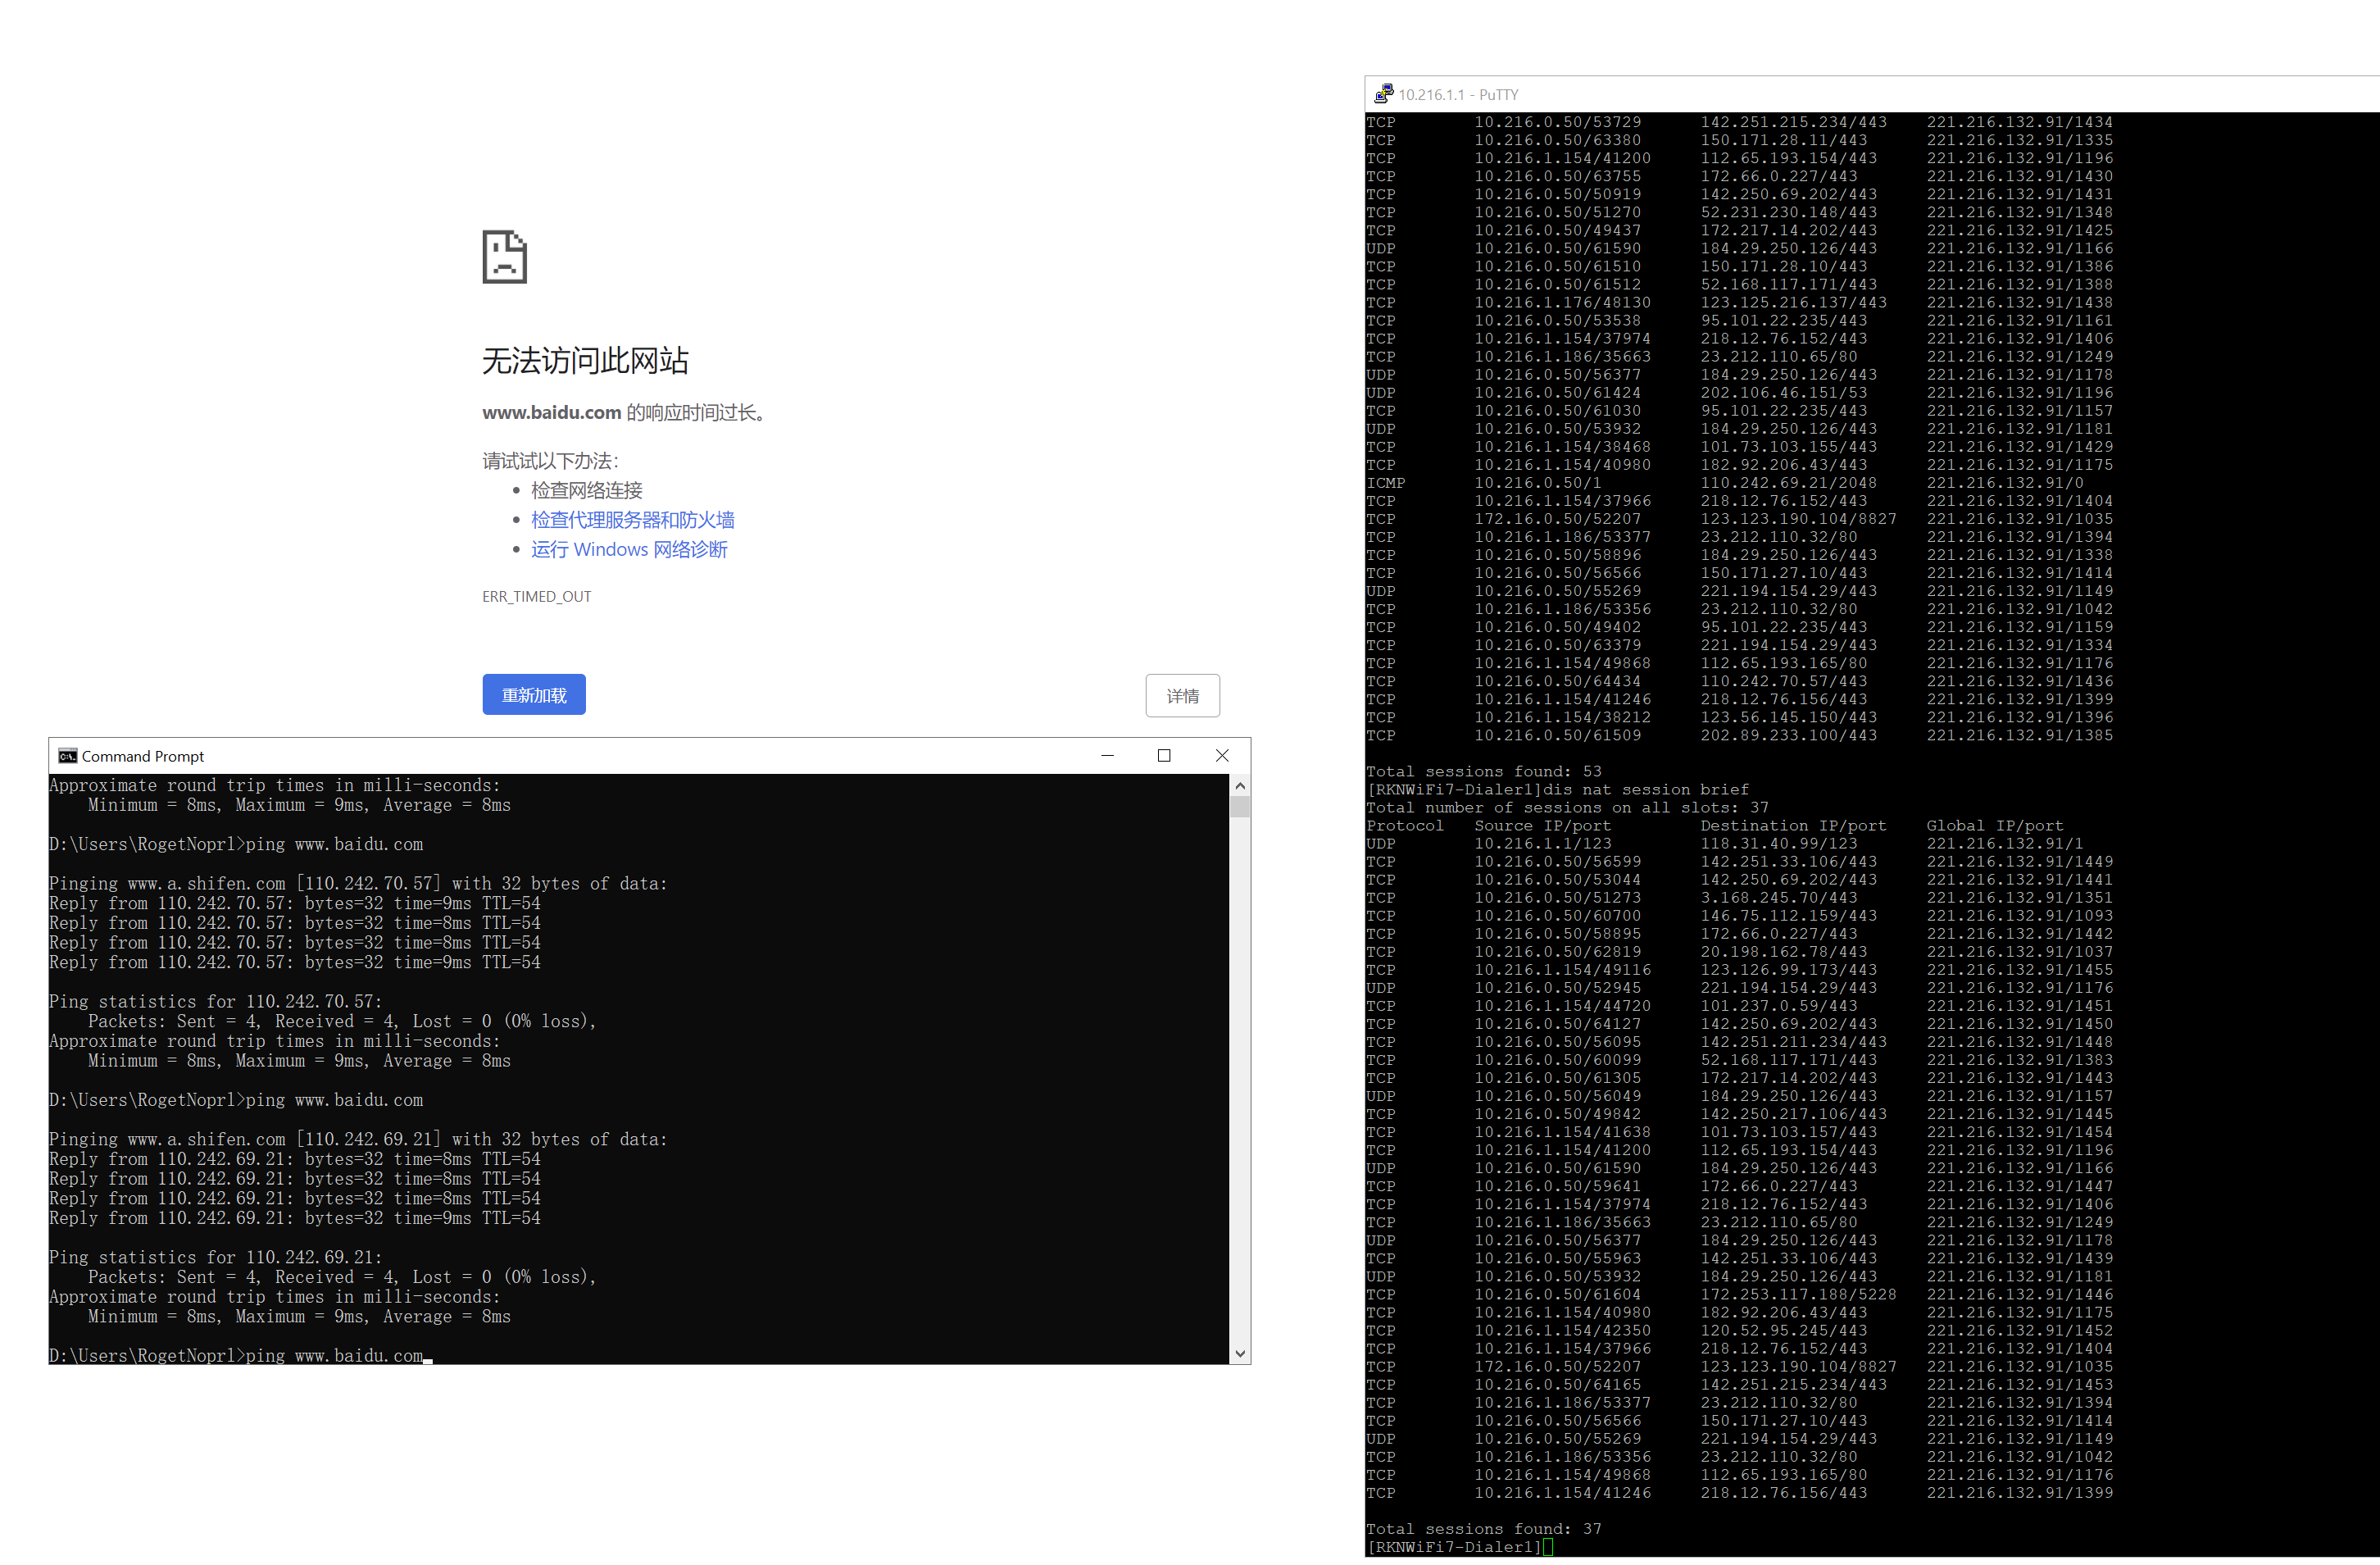Open the 详情 details button
The image size is (2380, 1565).
[x=1182, y=696]
